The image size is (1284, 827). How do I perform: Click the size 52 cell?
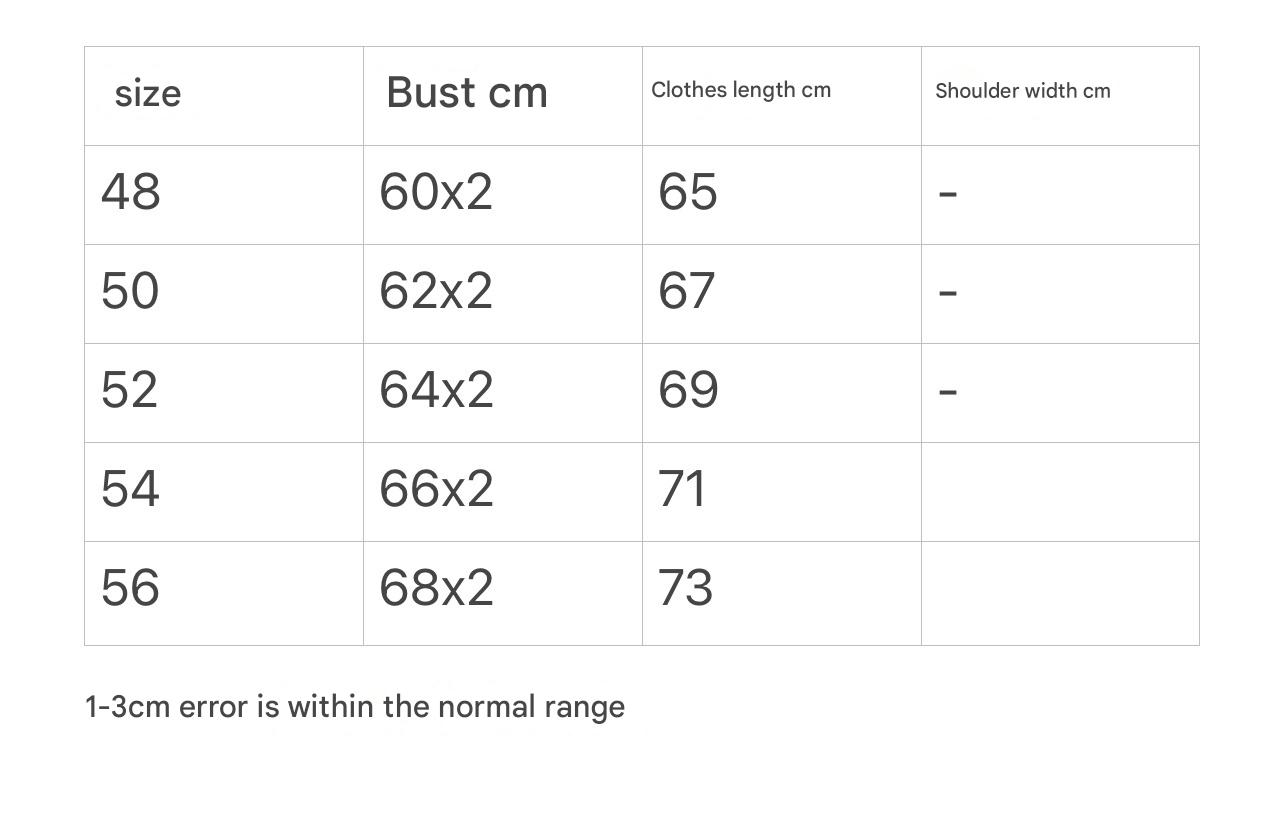[130, 390]
